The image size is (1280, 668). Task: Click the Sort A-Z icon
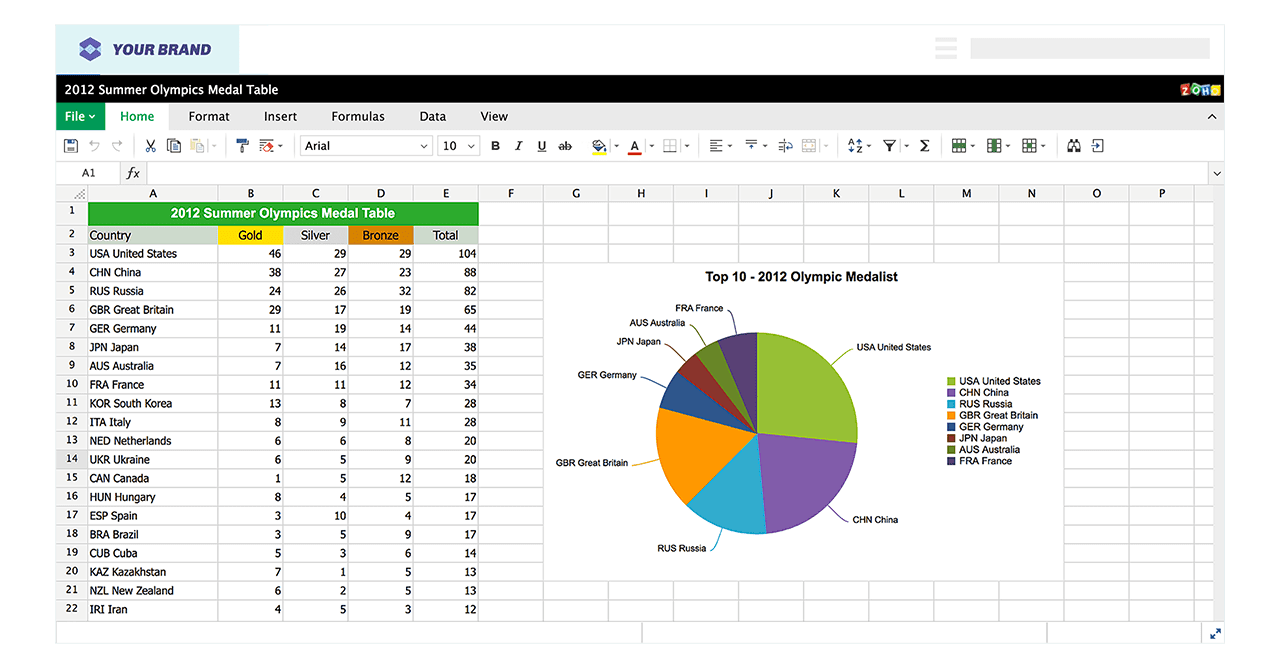coord(855,146)
